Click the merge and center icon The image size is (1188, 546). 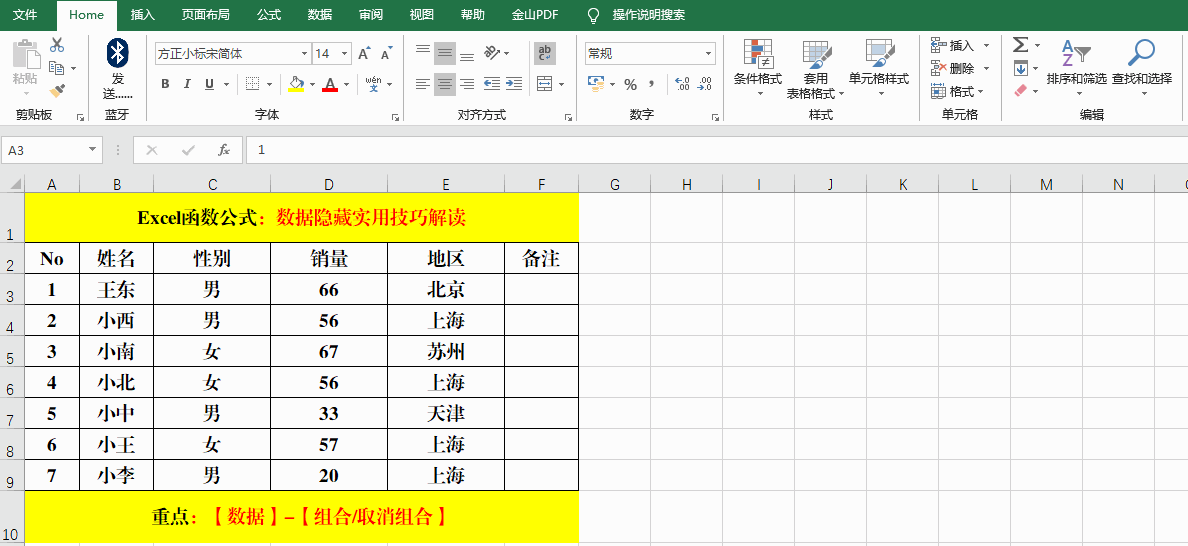[544, 84]
